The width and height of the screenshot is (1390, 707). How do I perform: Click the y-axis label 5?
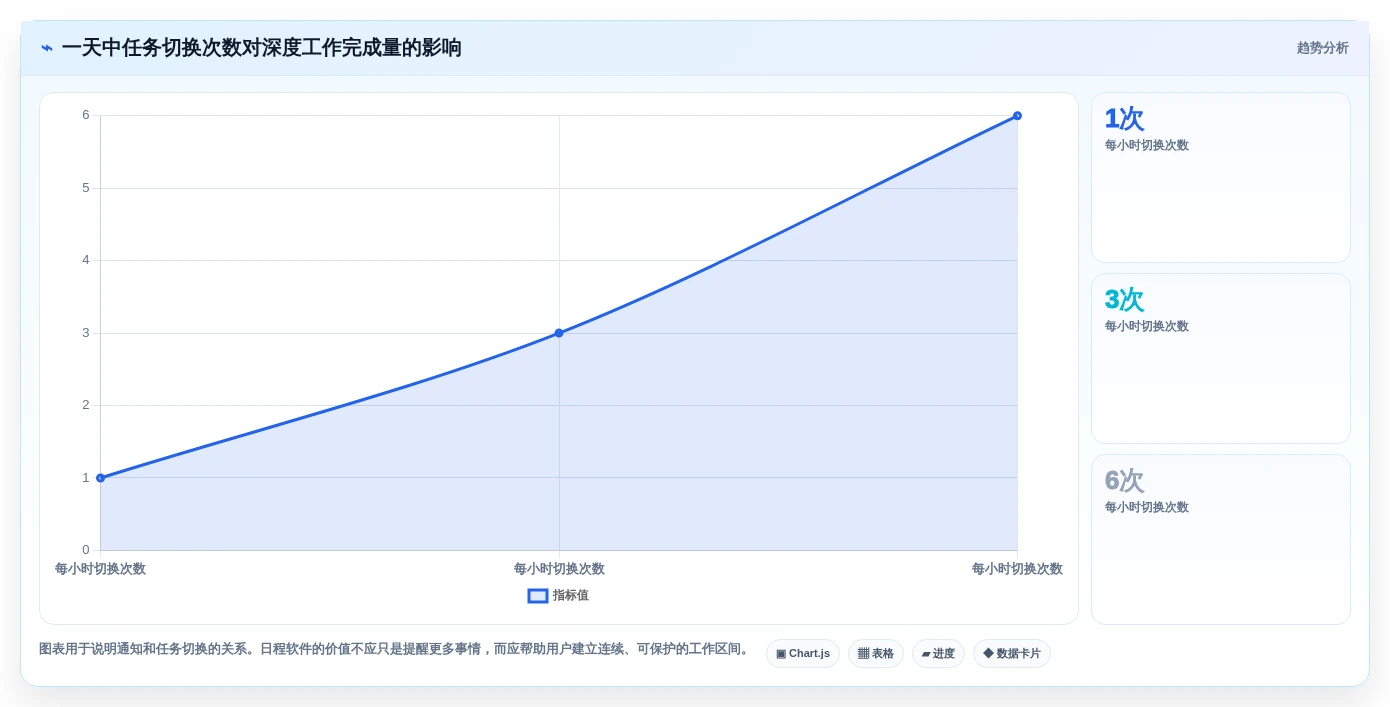point(86,188)
